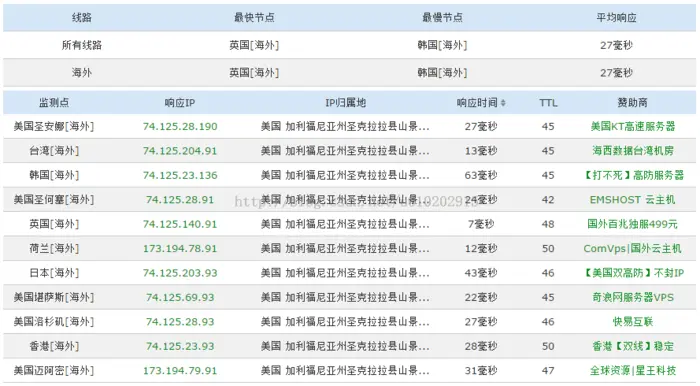The image size is (700, 386).
Task: Click the 12毫秒 response time cell
Action: coord(481,249)
